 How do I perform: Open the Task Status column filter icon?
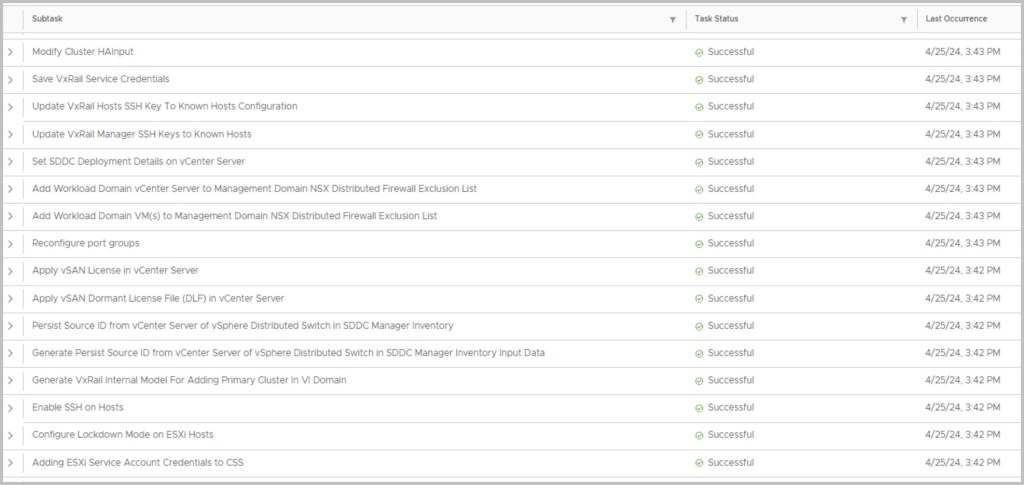coord(903,20)
